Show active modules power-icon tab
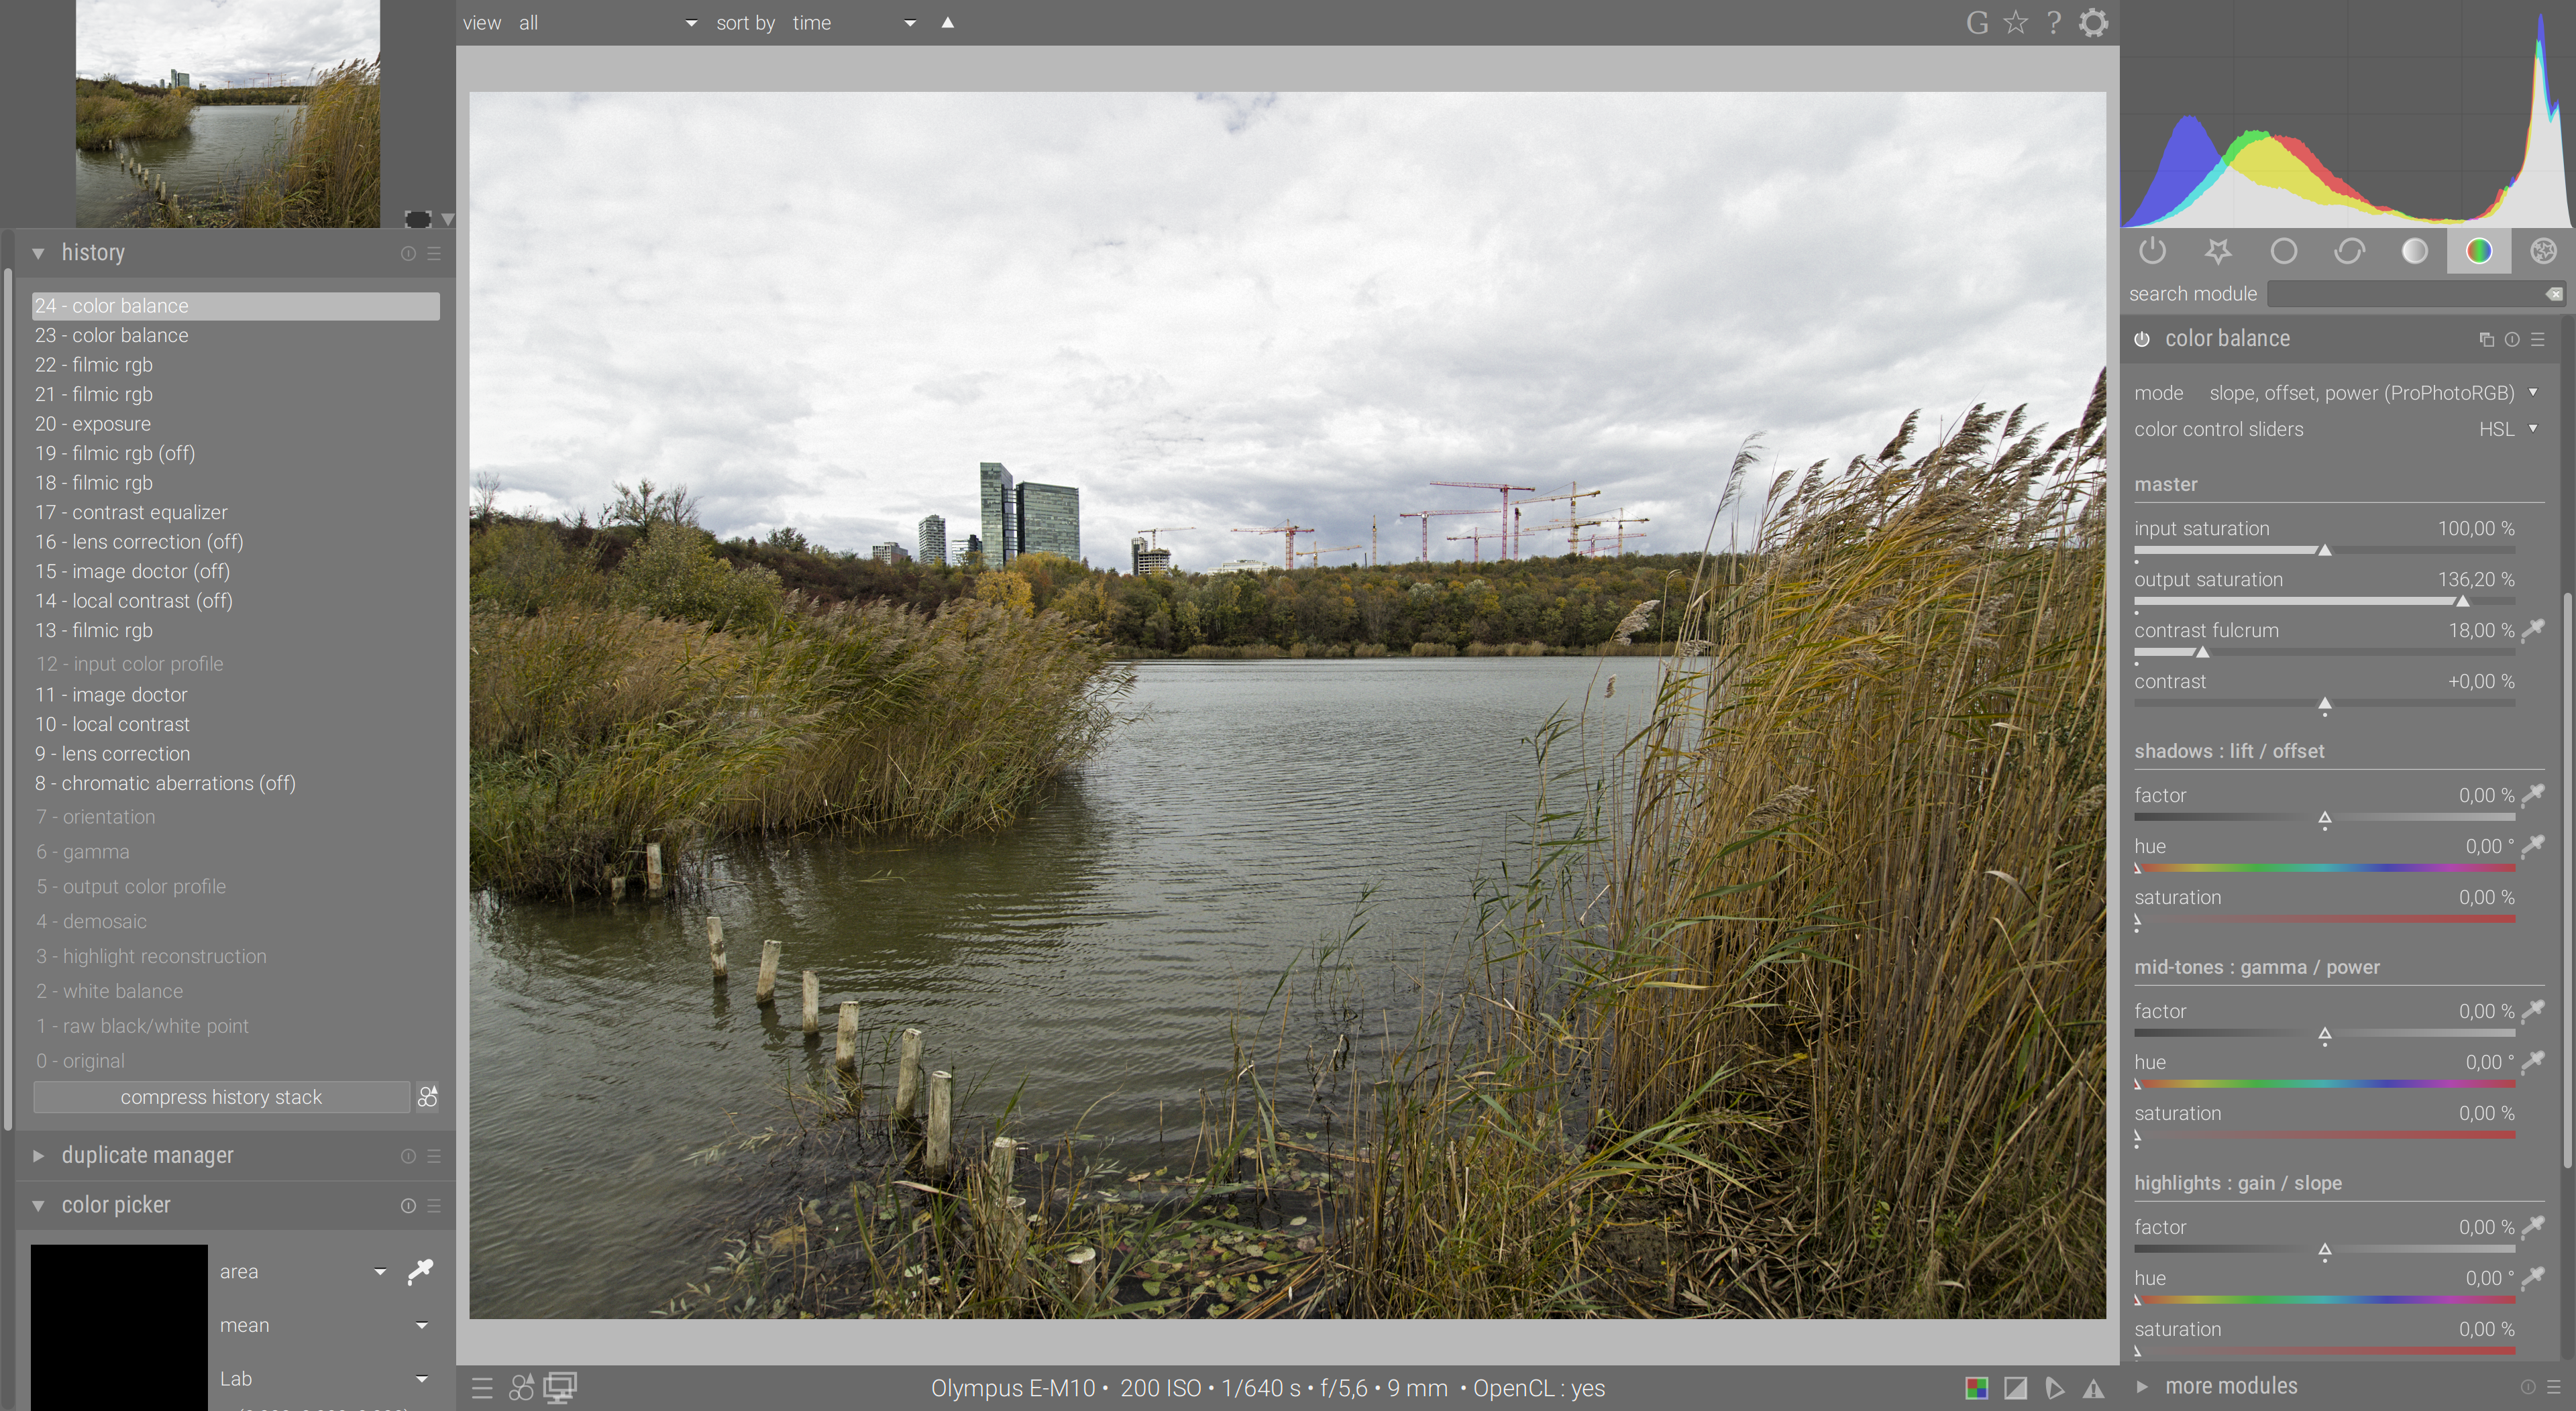This screenshot has height=1411, width=2576. 2152,251
